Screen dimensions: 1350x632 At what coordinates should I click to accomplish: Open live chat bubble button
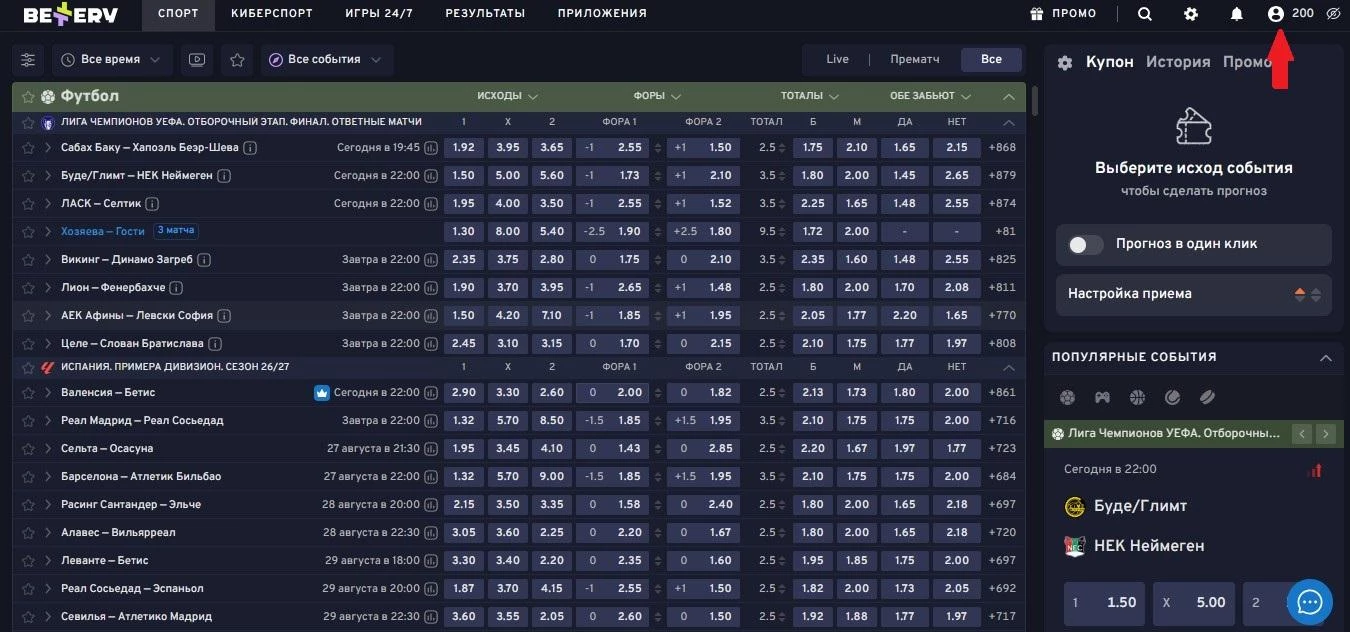[1310, 602]
